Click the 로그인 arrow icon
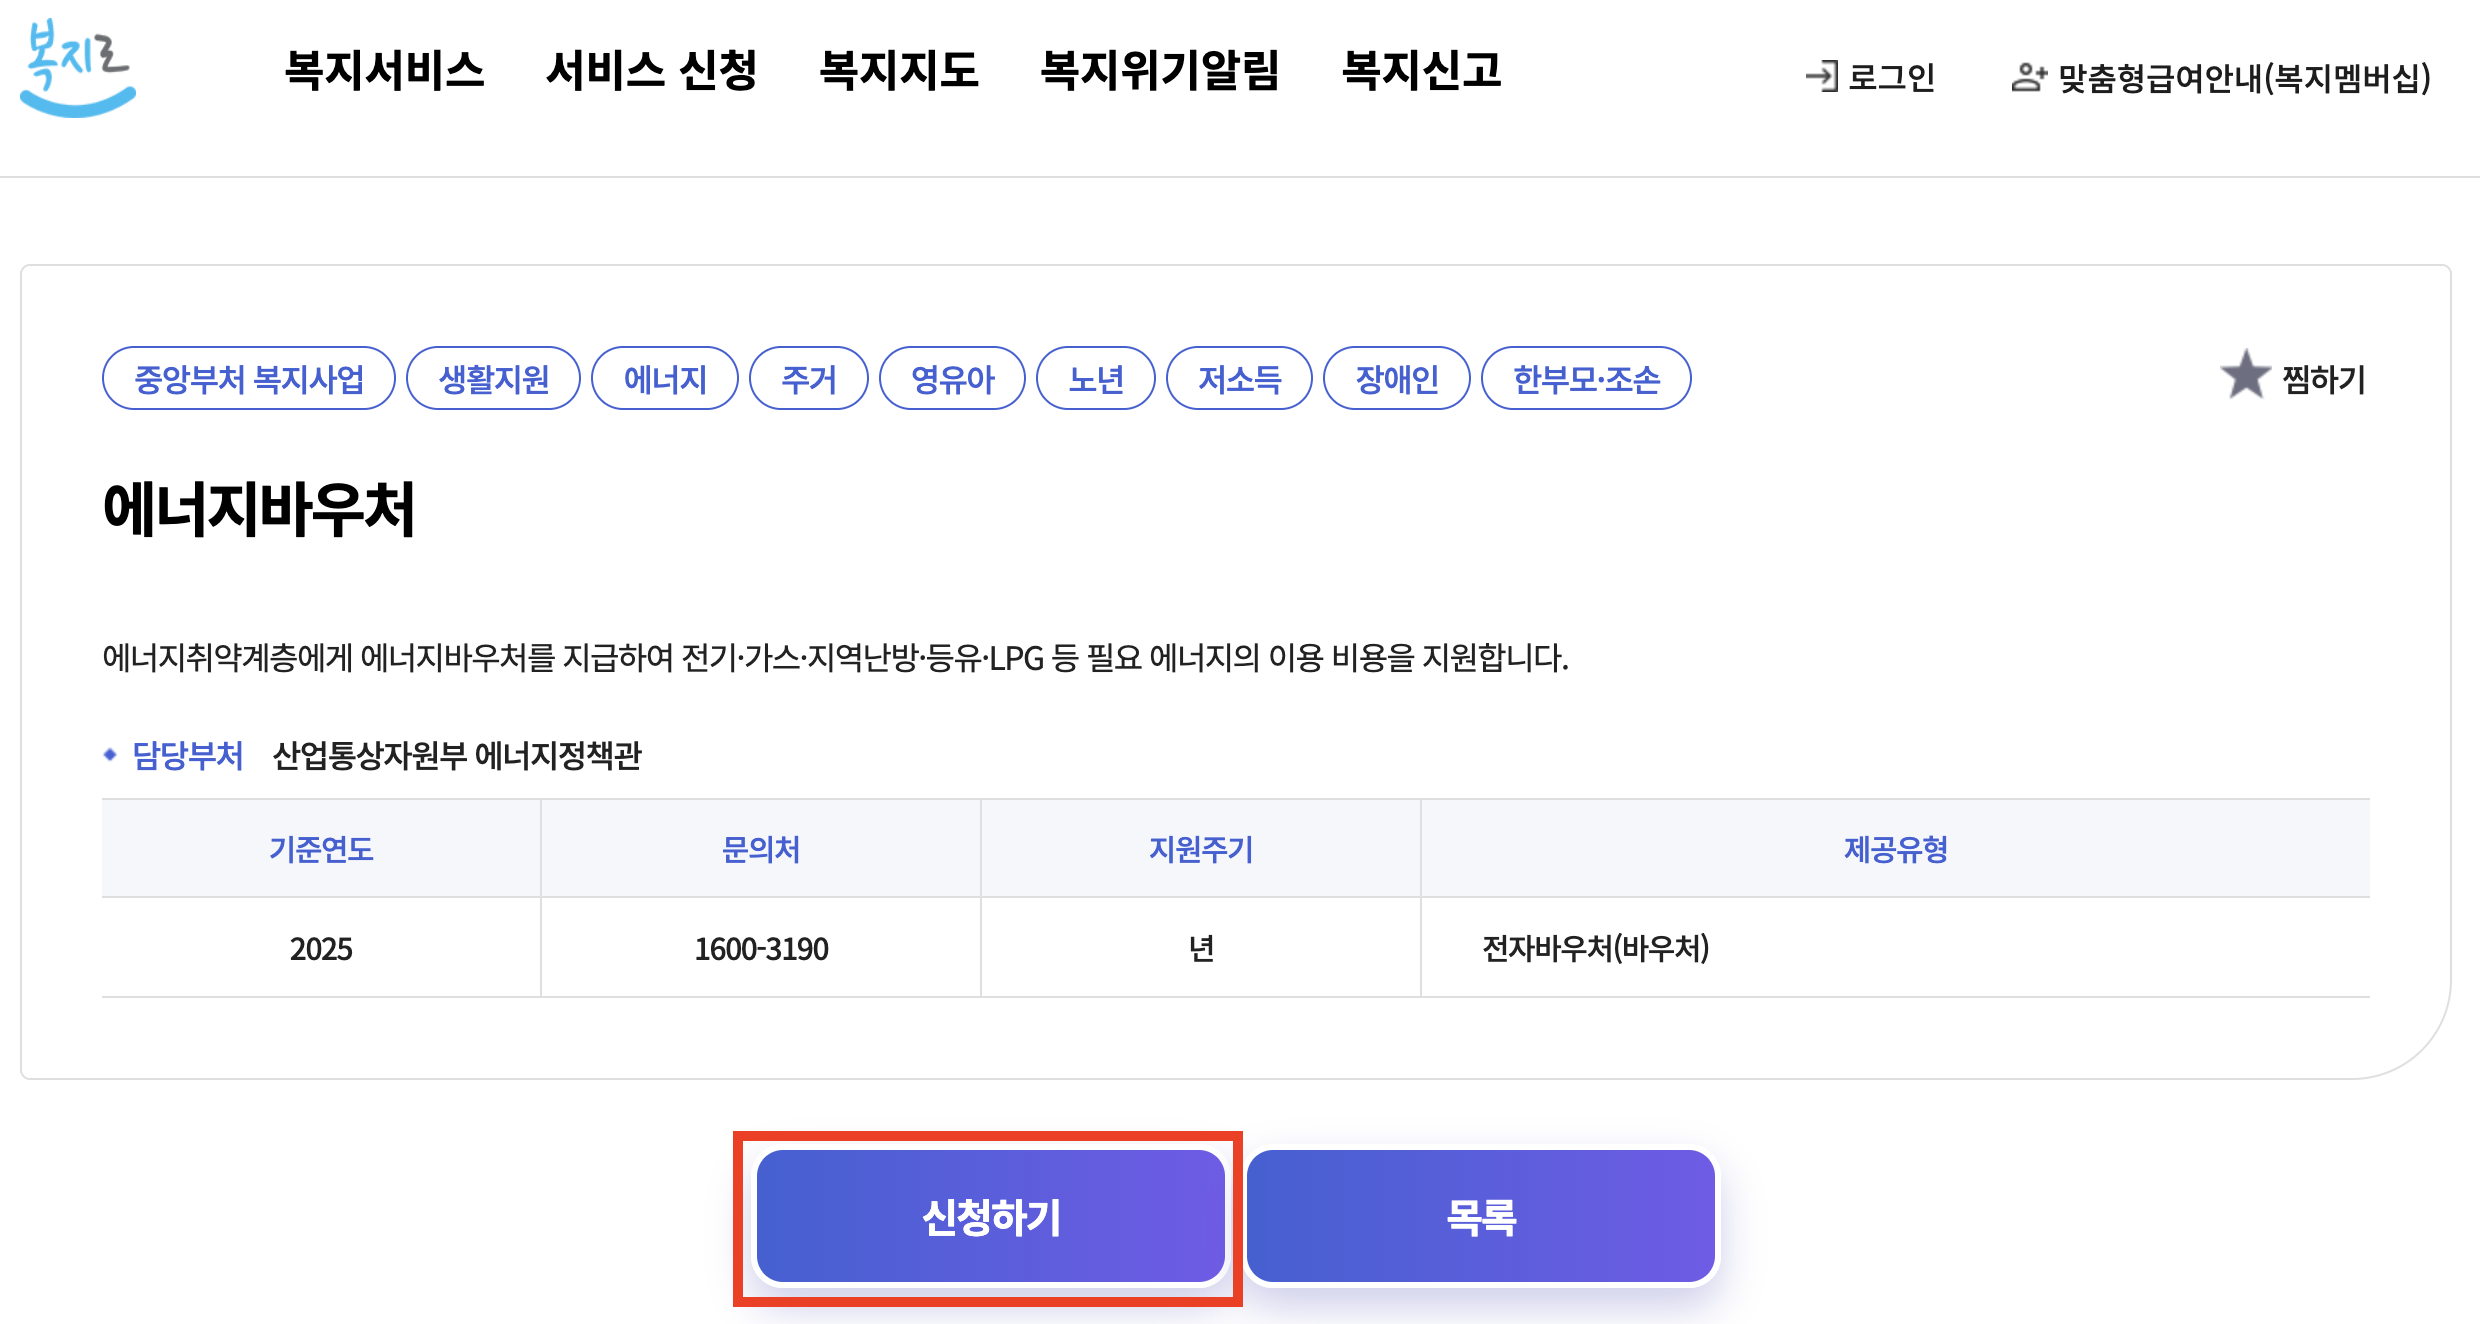 (x=1821, y=76)
